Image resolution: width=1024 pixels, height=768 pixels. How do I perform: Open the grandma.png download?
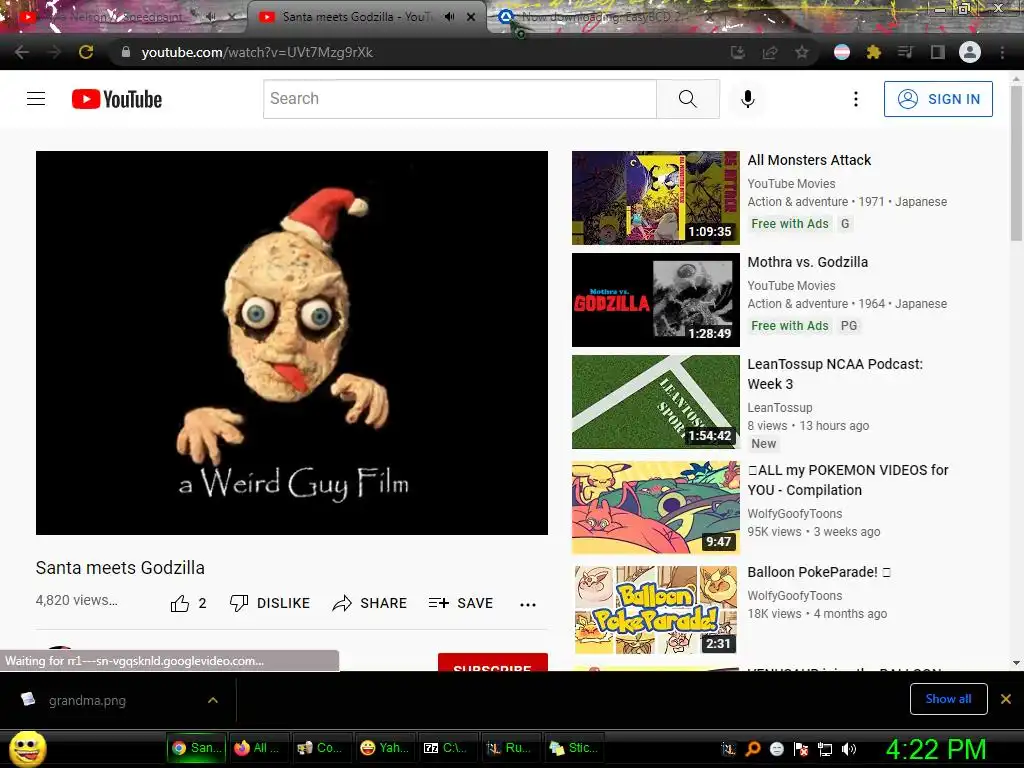(x=87, y=700)
